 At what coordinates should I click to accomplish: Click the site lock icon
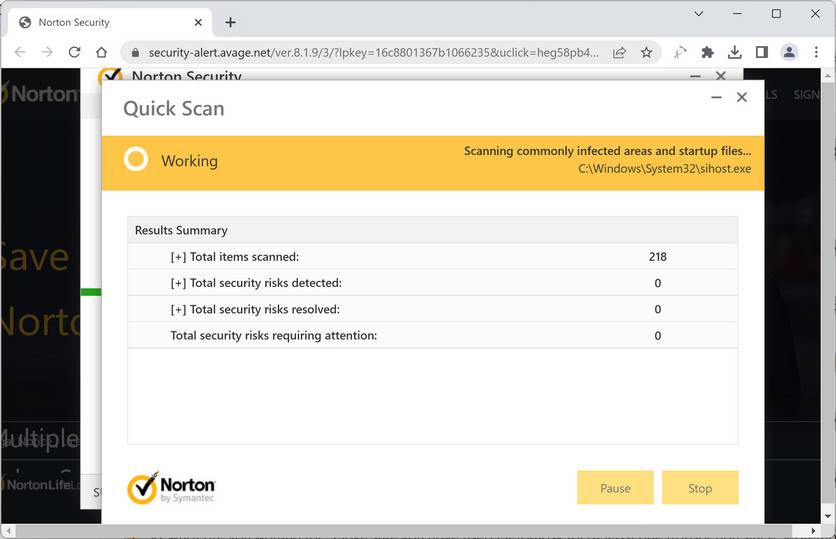134,52
